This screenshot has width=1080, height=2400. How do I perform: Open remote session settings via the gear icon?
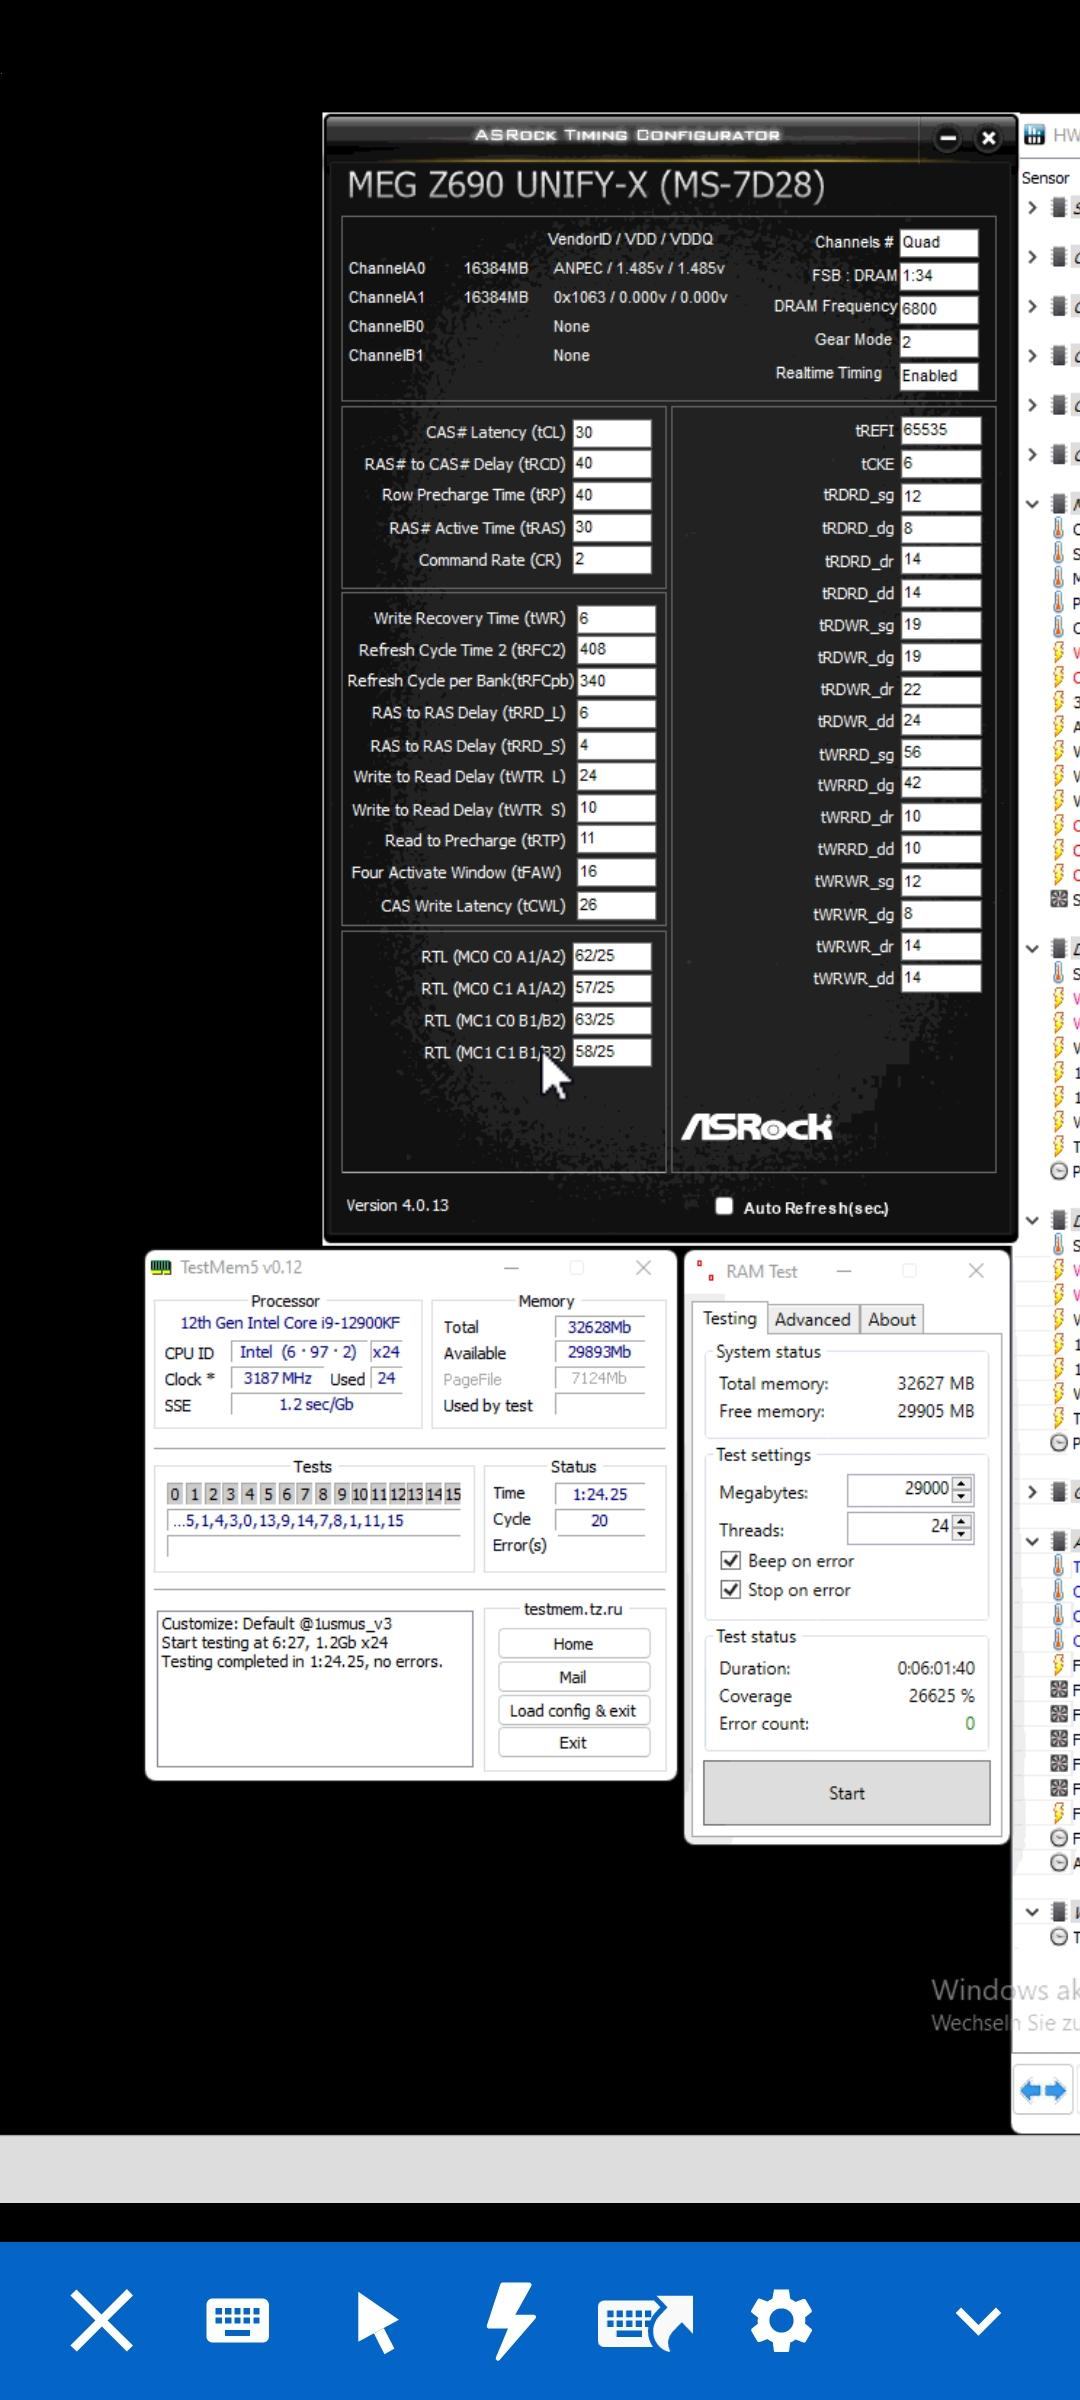[781, 2320]
